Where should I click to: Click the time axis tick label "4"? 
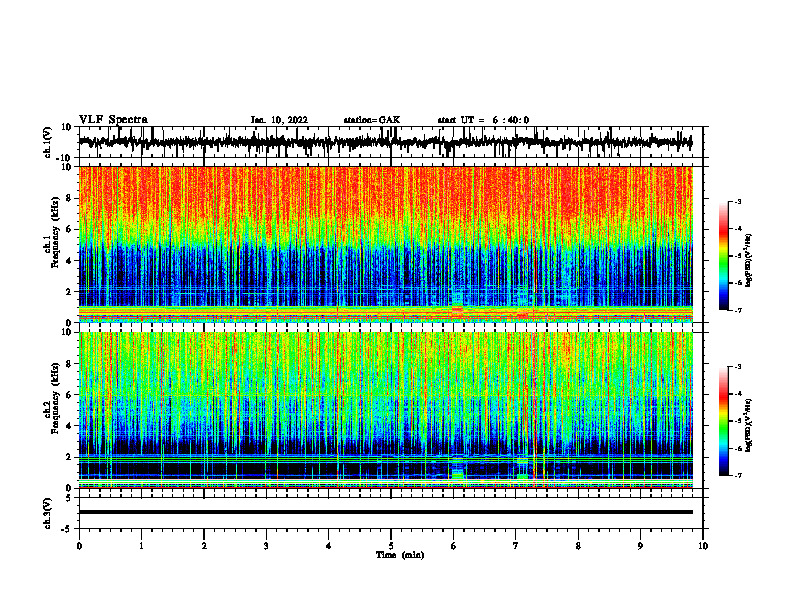click(328, 546)
